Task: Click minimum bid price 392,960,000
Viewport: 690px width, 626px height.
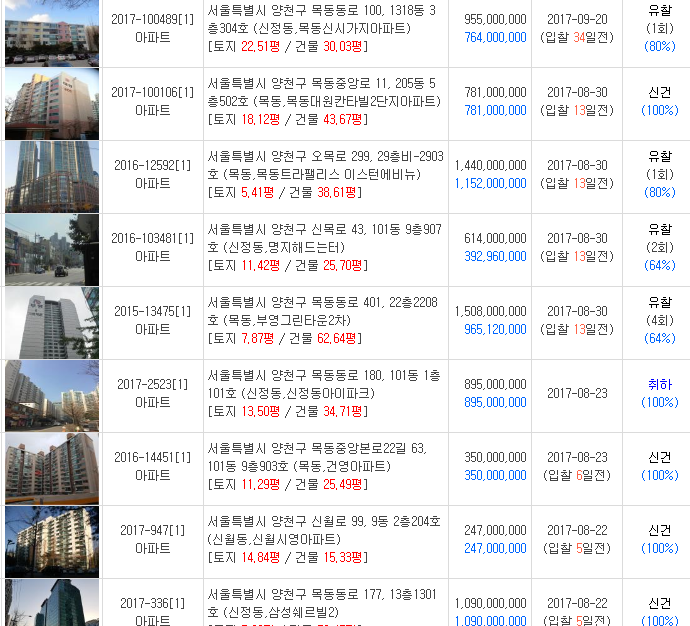Action: coord(495,256)
